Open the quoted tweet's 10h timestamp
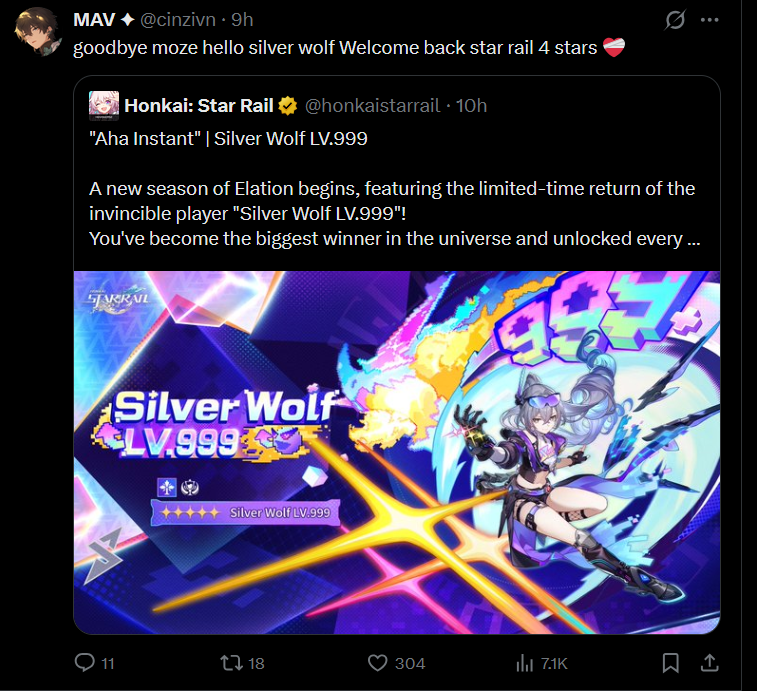The height and width of the screenshot is (691, 757). coord(471,105)
